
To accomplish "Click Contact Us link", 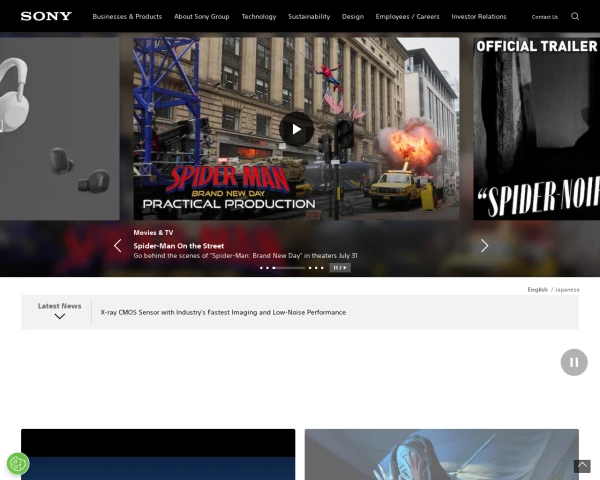I will (x=545, y=17).
